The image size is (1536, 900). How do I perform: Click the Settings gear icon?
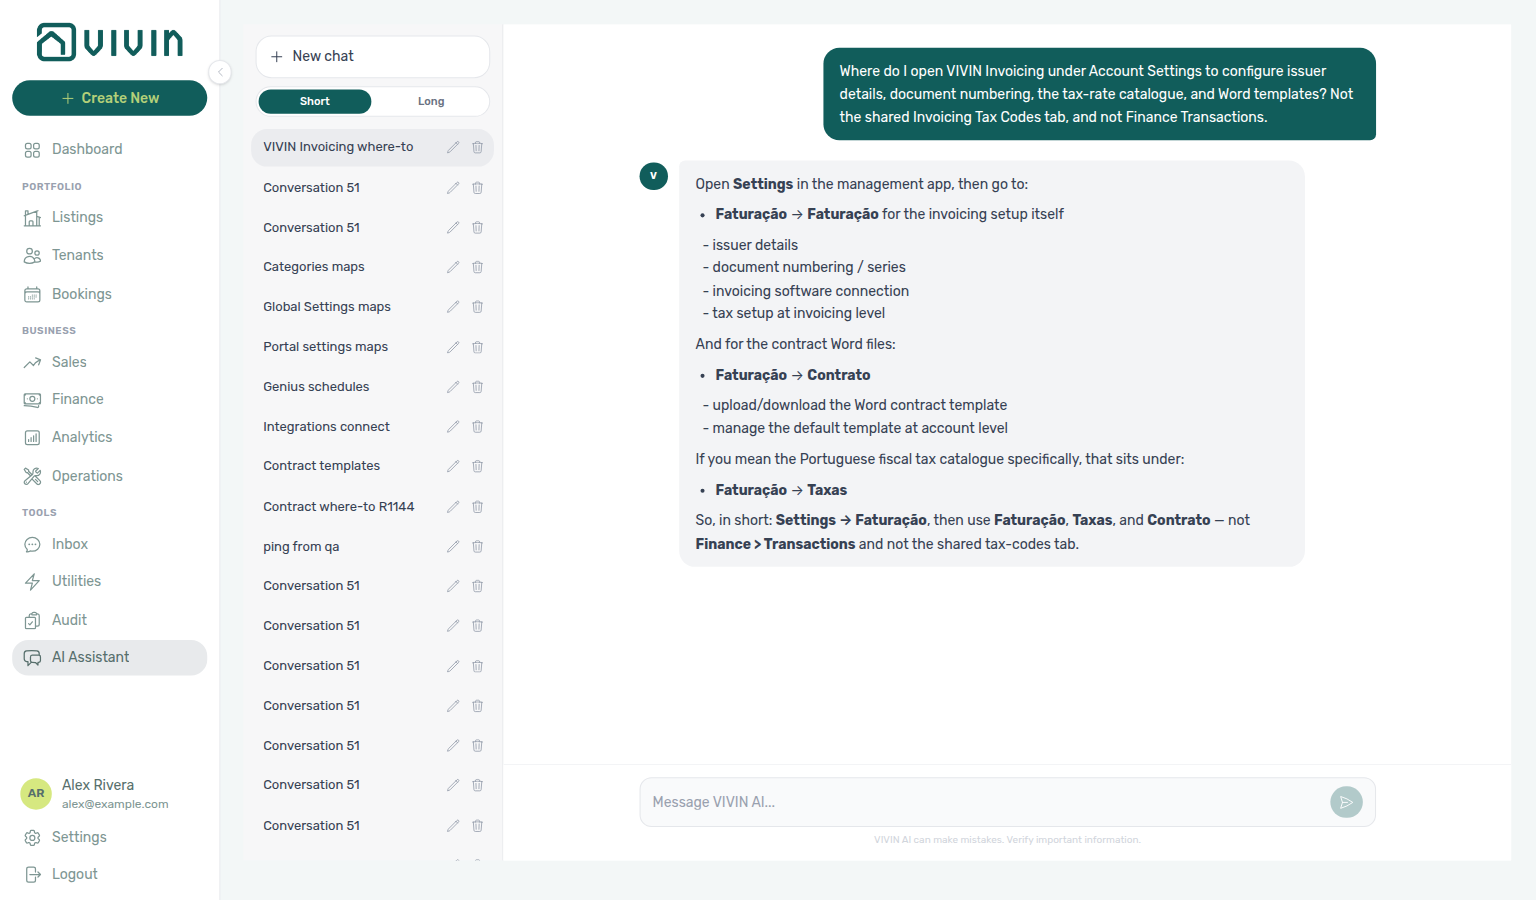[x=32, y=838]
